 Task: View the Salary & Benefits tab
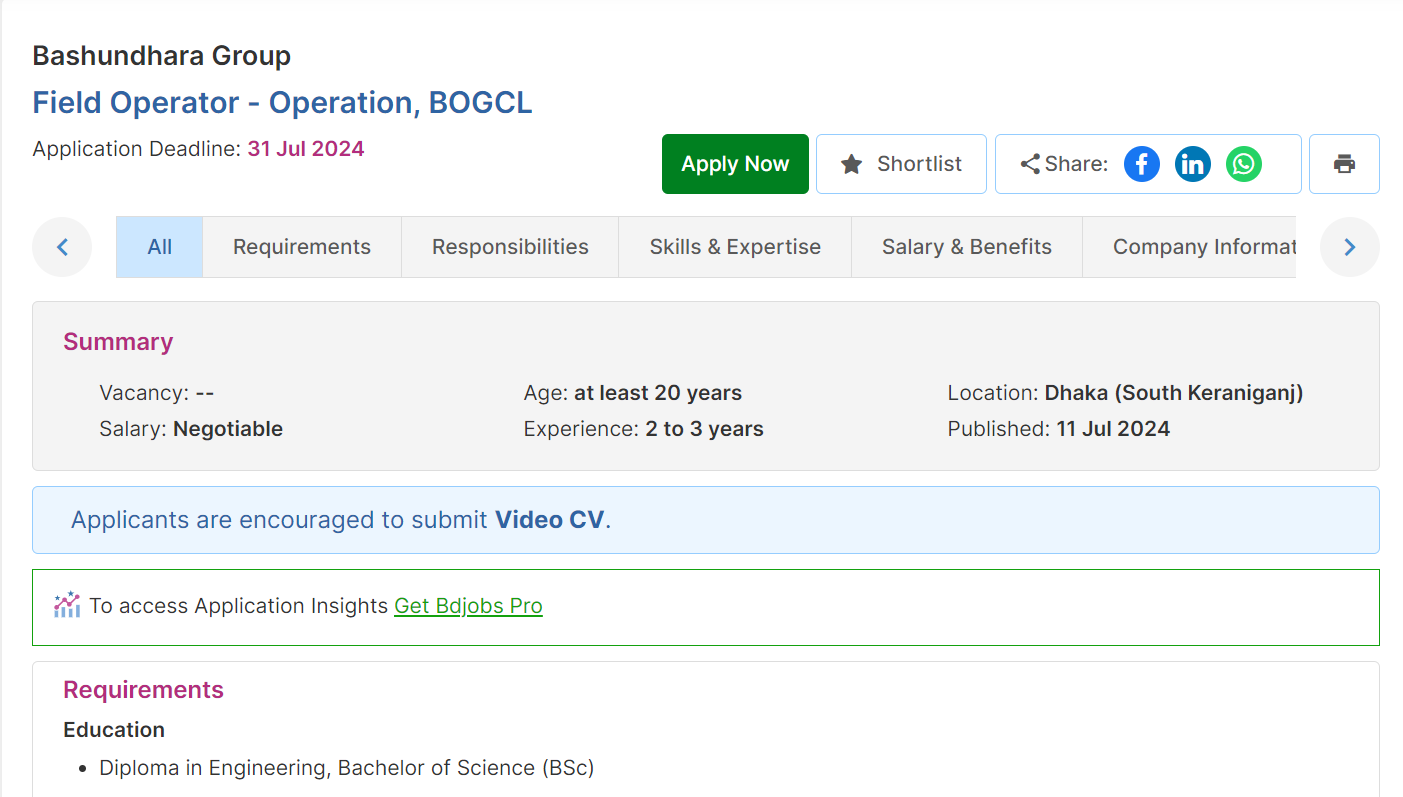[x=967, y=247]
